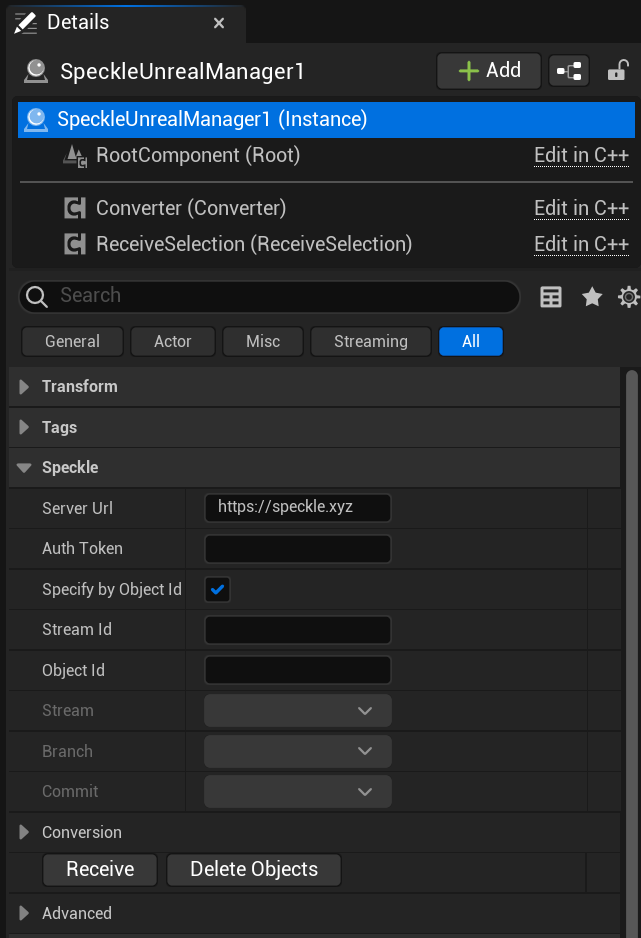Click the Receive button
The image size is (641, 938).
click(x=100, y=869)
